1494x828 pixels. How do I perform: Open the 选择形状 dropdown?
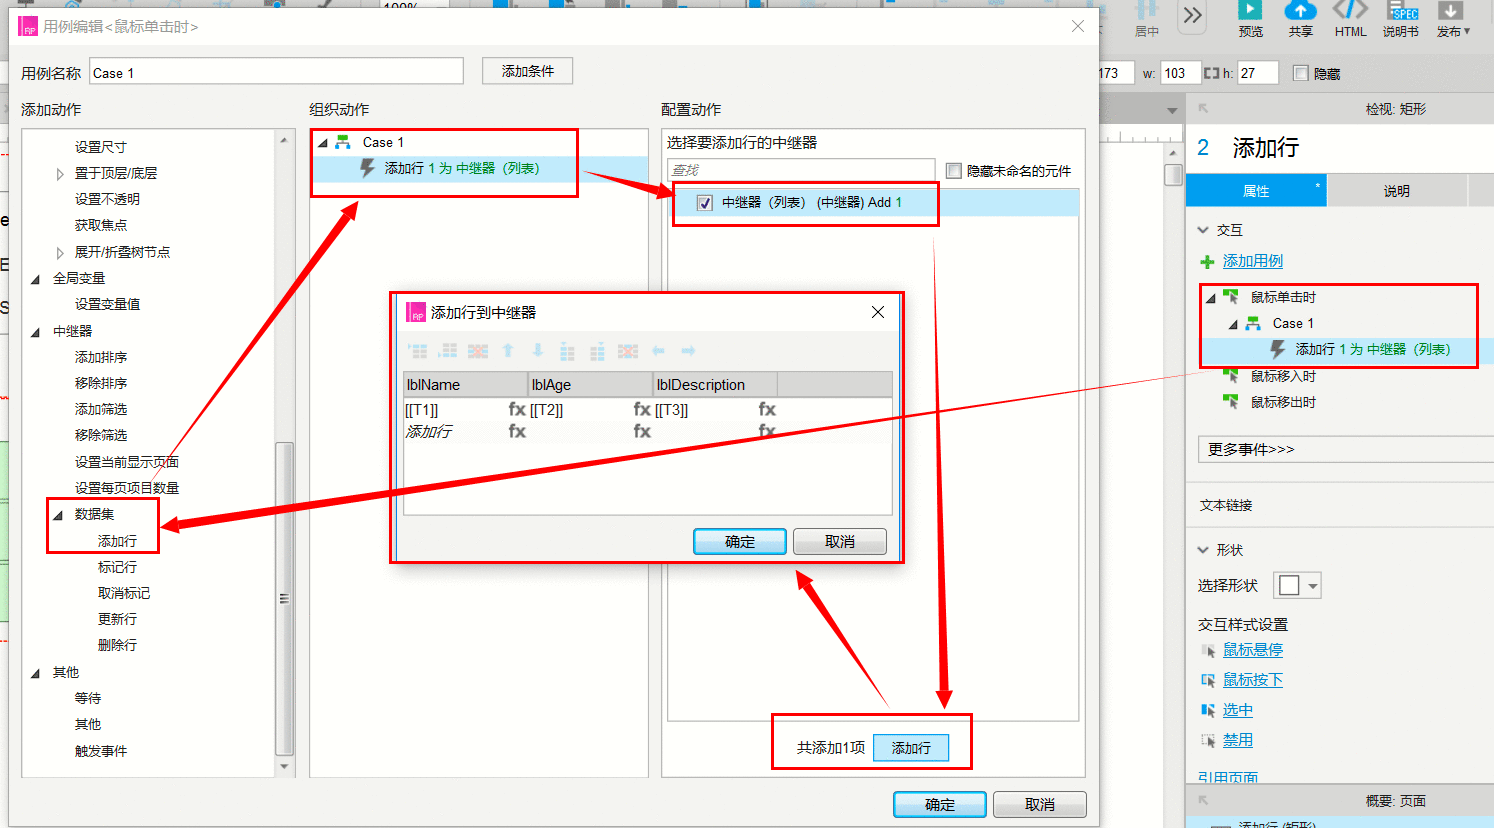coord(1297,585)
